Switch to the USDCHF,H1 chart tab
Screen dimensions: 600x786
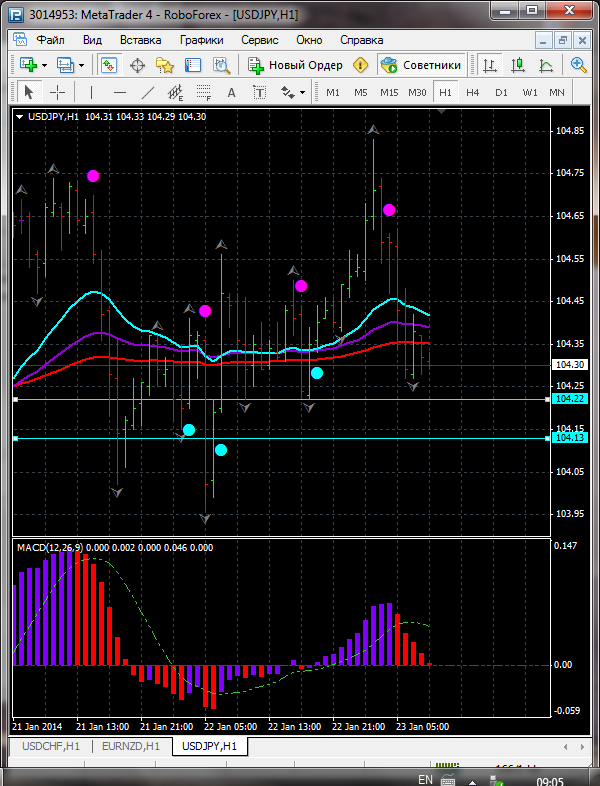51,746
